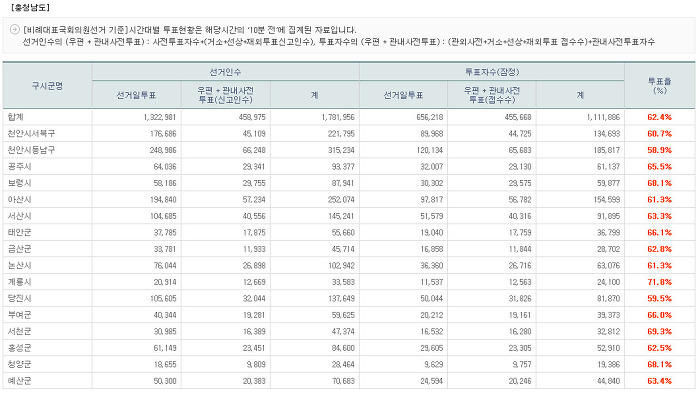Click the 58.9% turnout for 천안시동남구
Screen dimensions: 700x395
[659, 150]
